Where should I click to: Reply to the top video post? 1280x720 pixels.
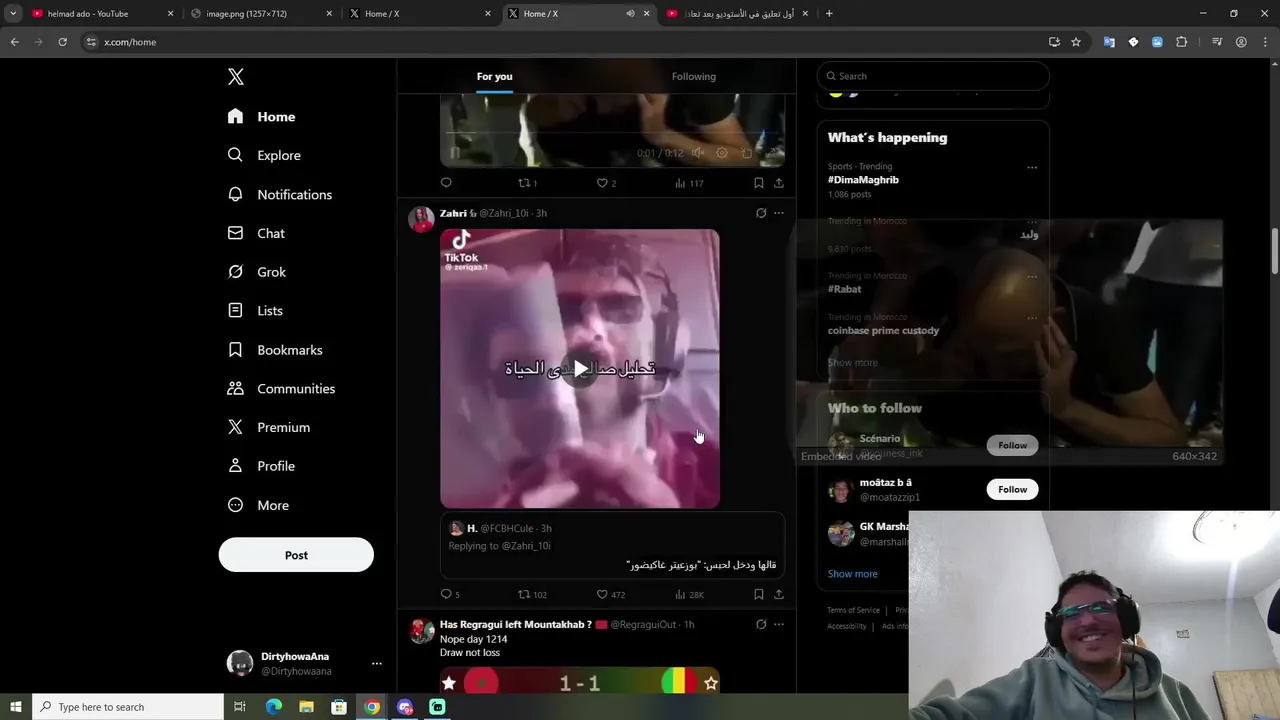446,183
